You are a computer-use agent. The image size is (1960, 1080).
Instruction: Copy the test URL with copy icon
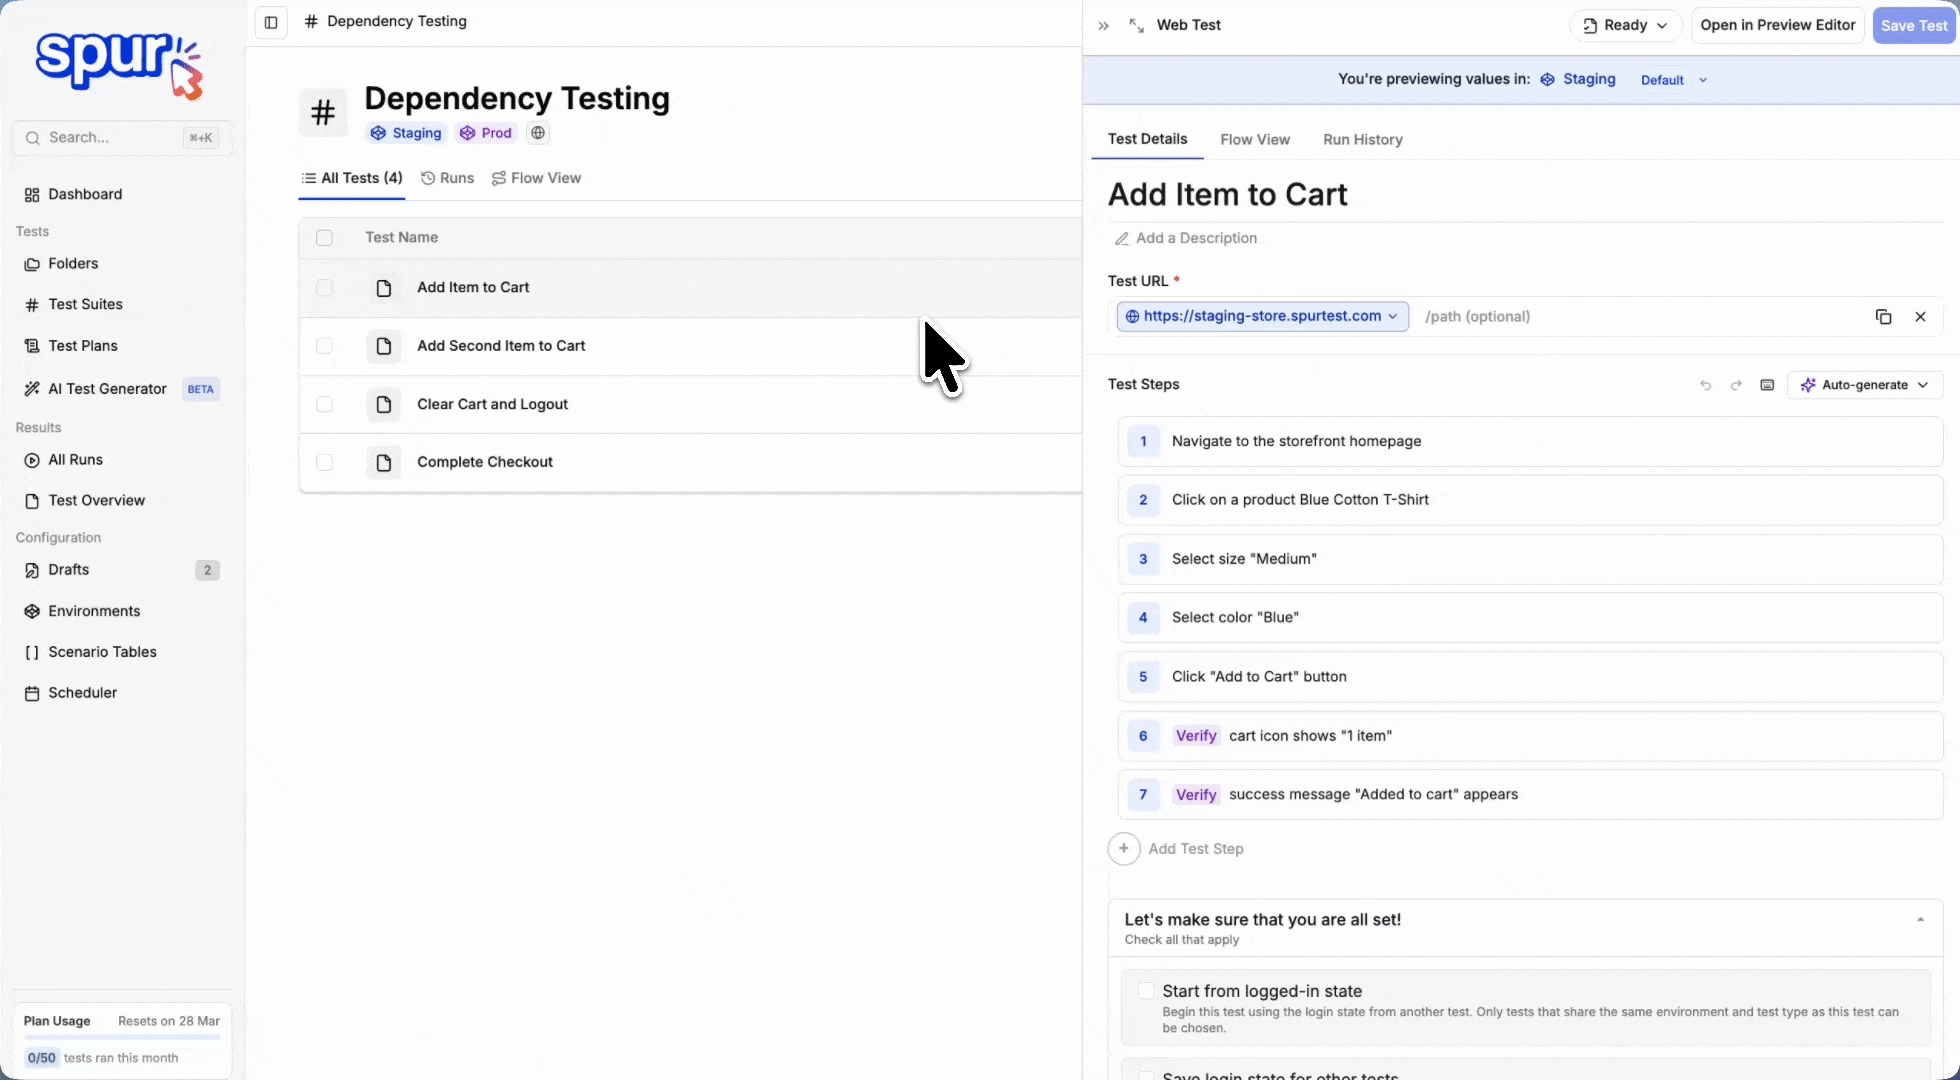pyautogui.click(x=1883, y=317)
